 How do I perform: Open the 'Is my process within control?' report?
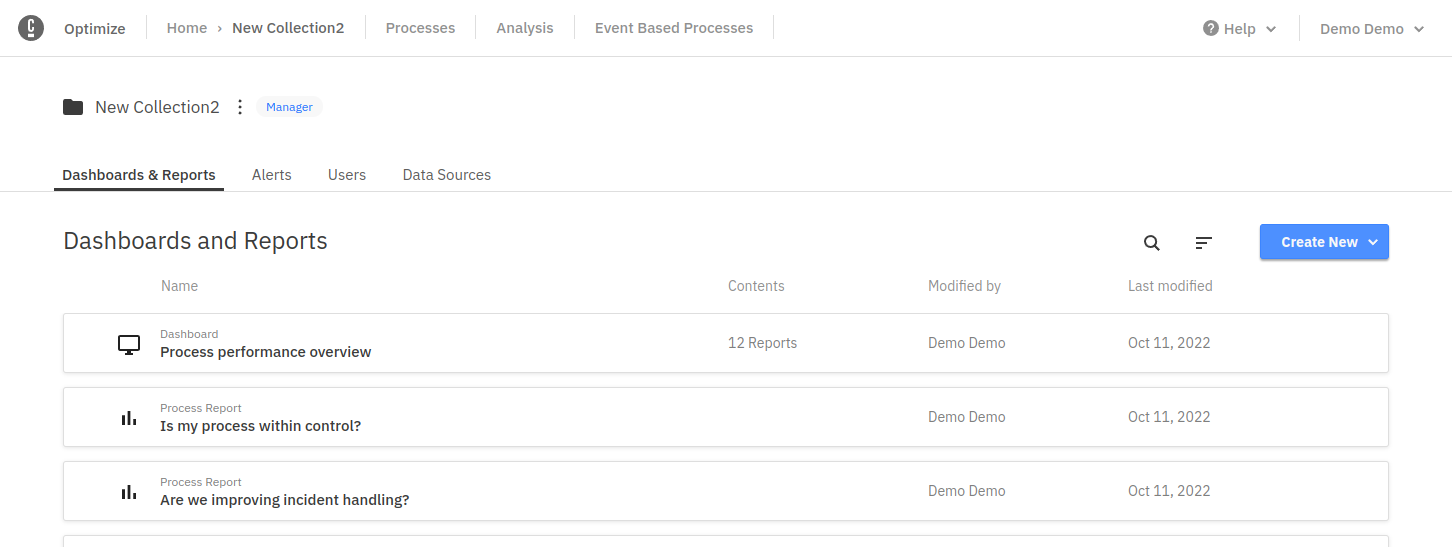click(260, 426)
